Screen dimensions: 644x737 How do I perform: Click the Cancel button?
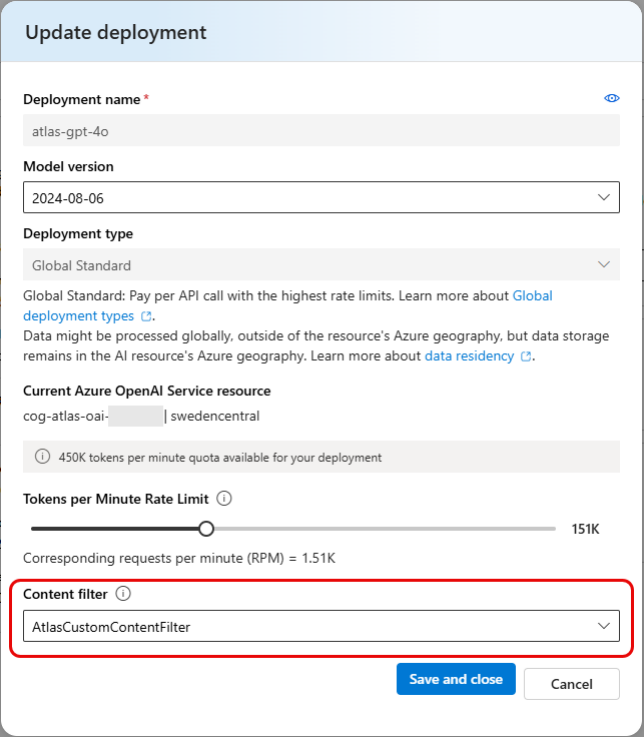click(572, 684)
